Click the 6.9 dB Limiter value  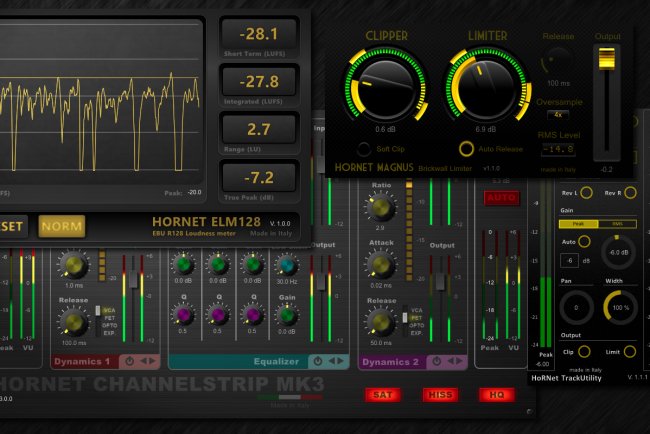tap(485, 129)
